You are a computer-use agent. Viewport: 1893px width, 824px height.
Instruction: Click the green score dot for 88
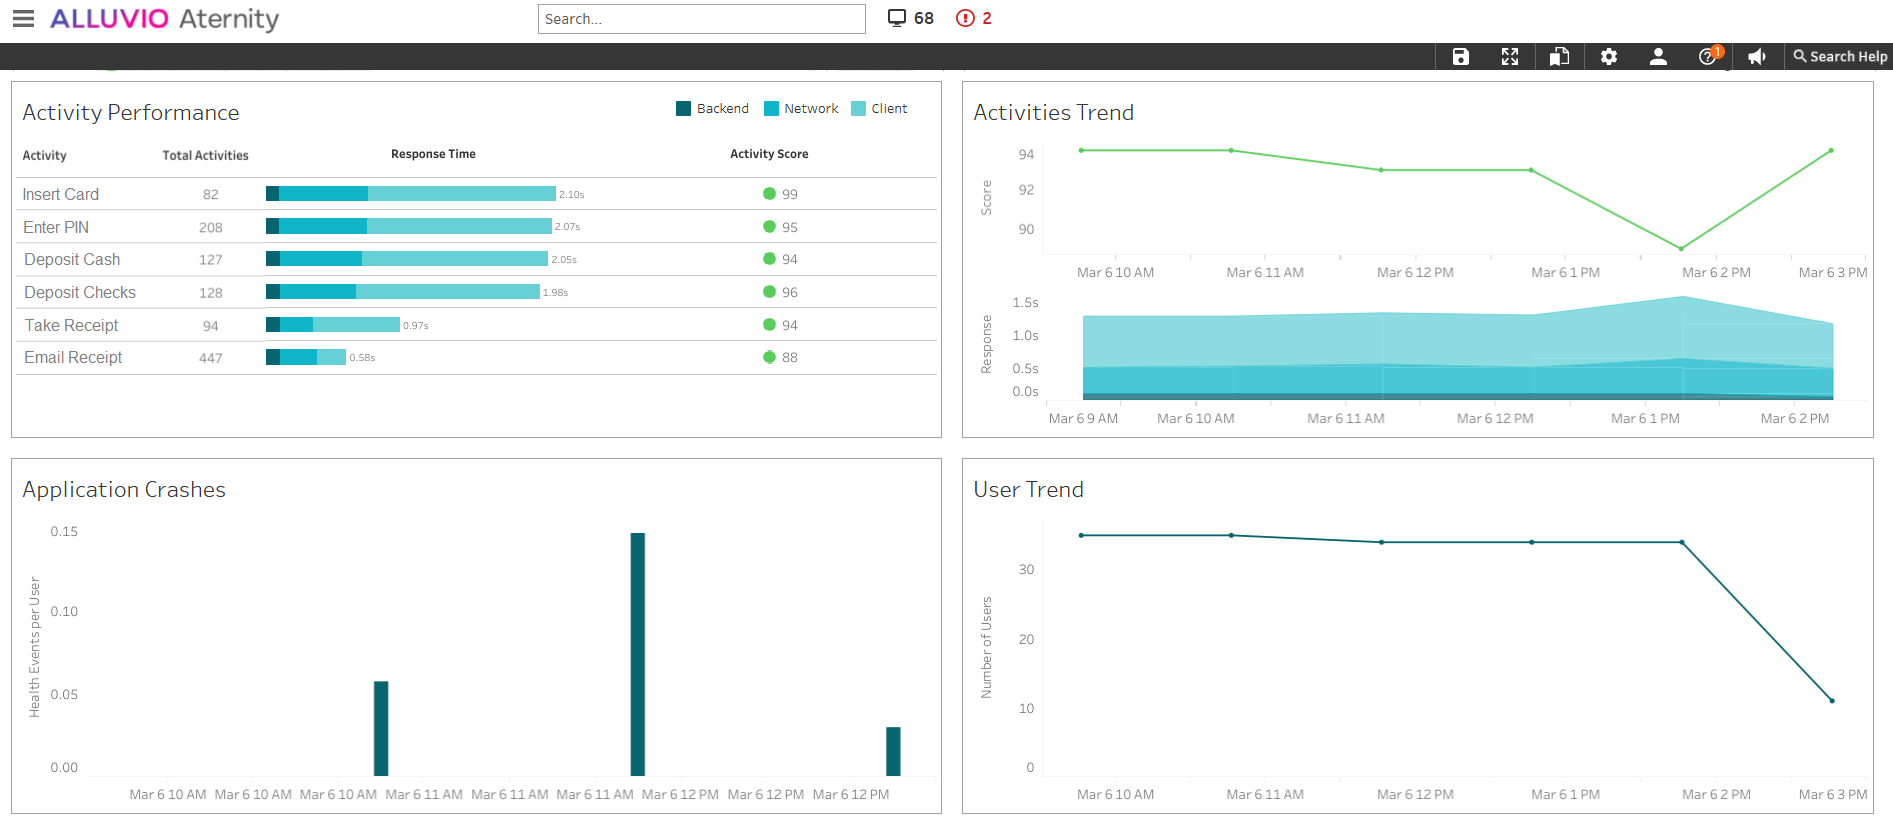tap(769, 357)
